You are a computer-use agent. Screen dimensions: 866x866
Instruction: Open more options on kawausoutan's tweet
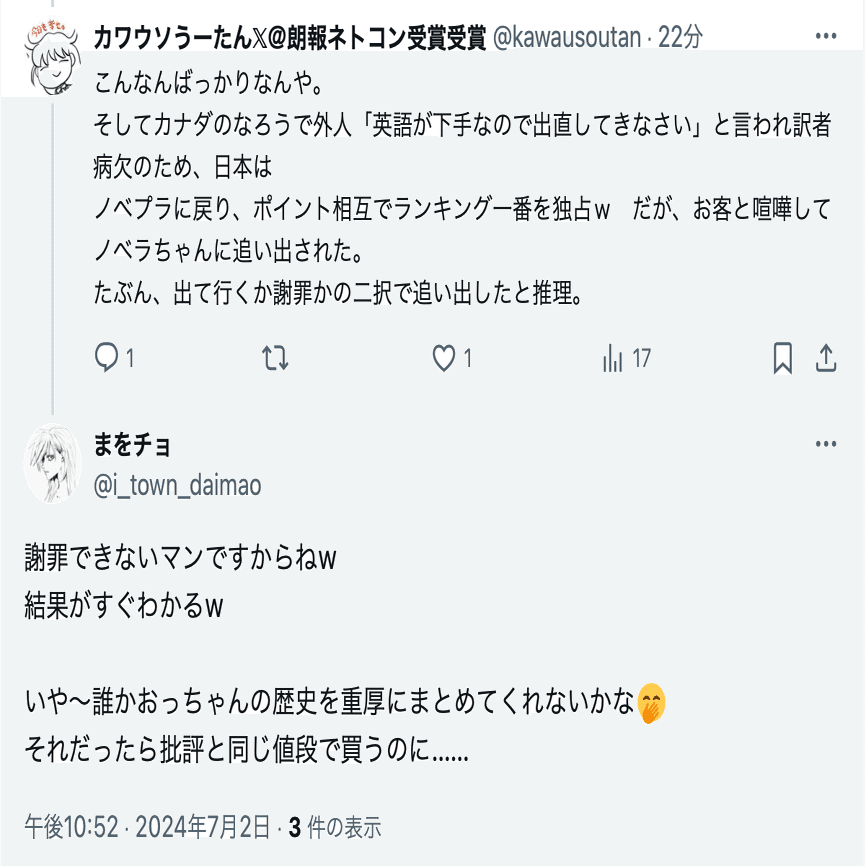click(826, 37)
